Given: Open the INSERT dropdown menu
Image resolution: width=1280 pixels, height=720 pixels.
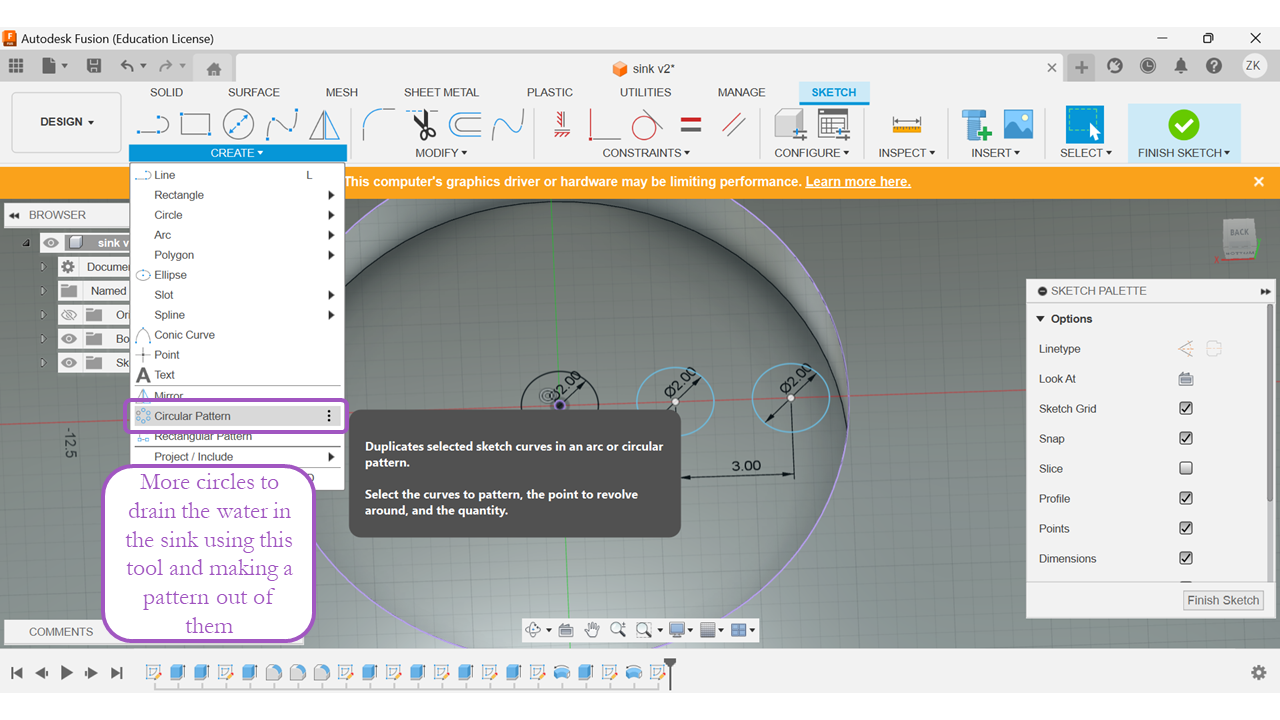Looking at the screenshot, I should coord(996,153).
